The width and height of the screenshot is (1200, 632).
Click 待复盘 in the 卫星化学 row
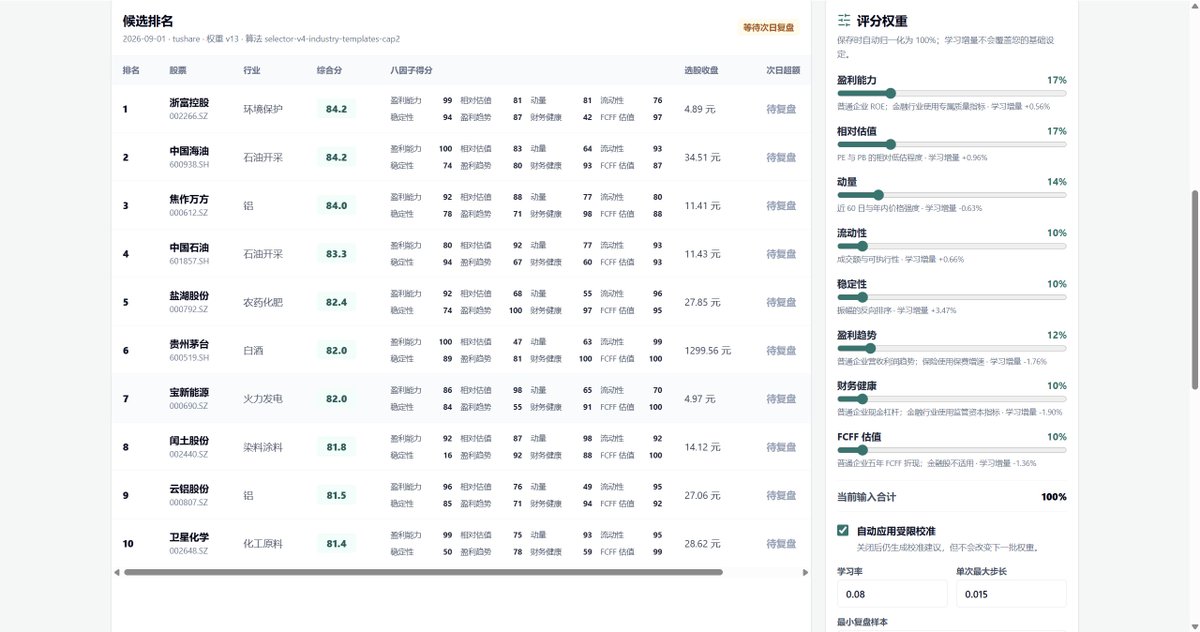781,544
